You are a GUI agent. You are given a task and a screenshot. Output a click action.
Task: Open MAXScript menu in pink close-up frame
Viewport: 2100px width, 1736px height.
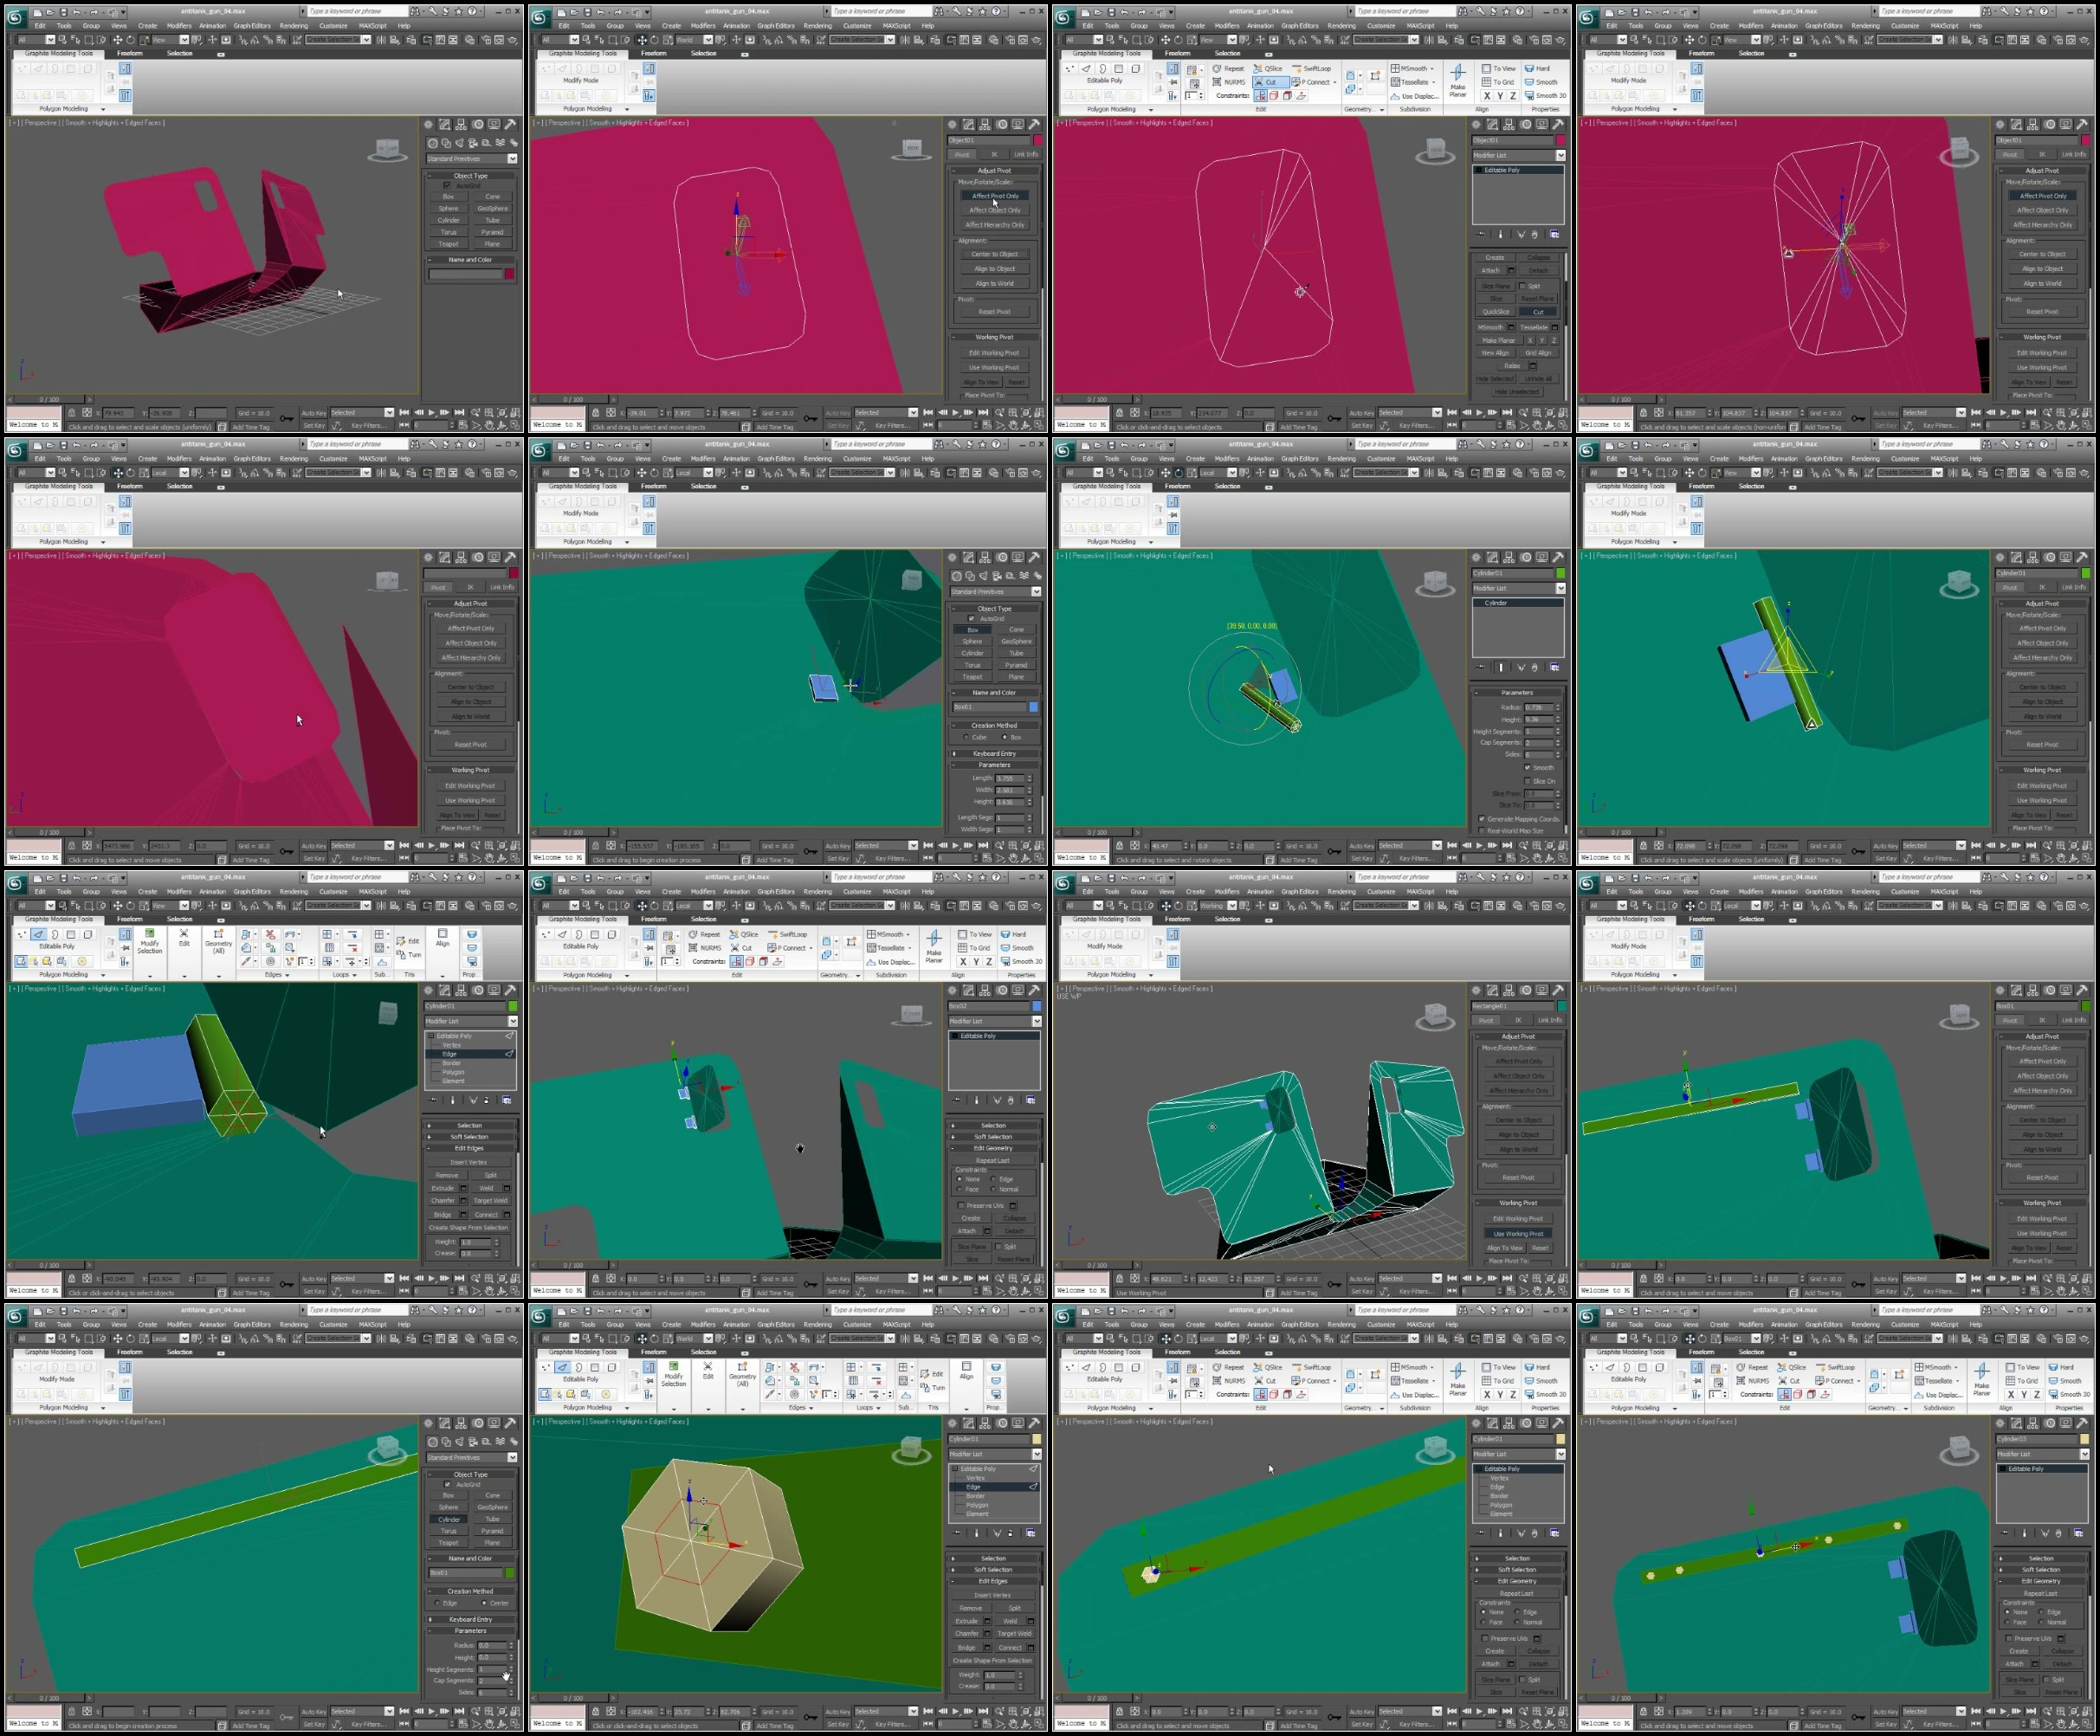tap(372, 459)
